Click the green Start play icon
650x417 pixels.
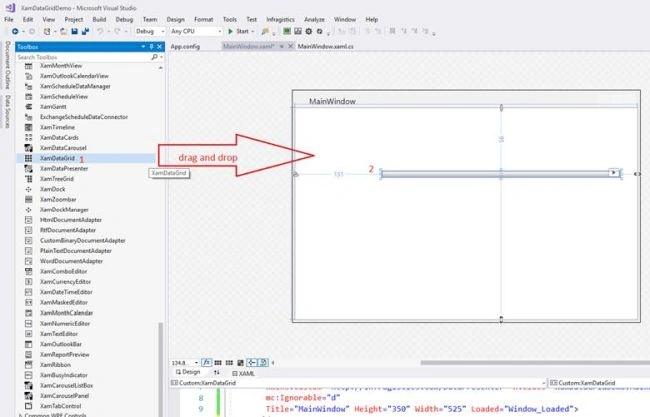tap(230, 31)
